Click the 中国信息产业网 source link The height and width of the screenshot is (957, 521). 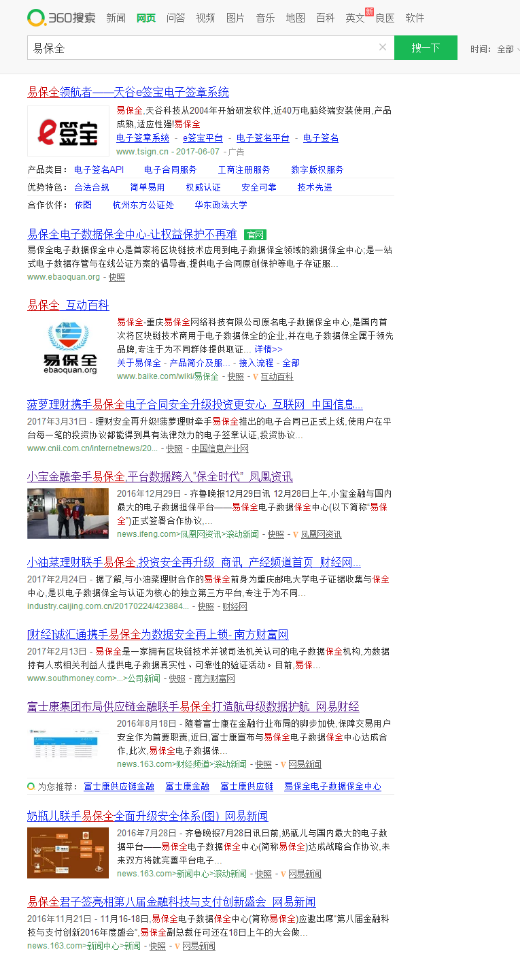tap(220, 449)
